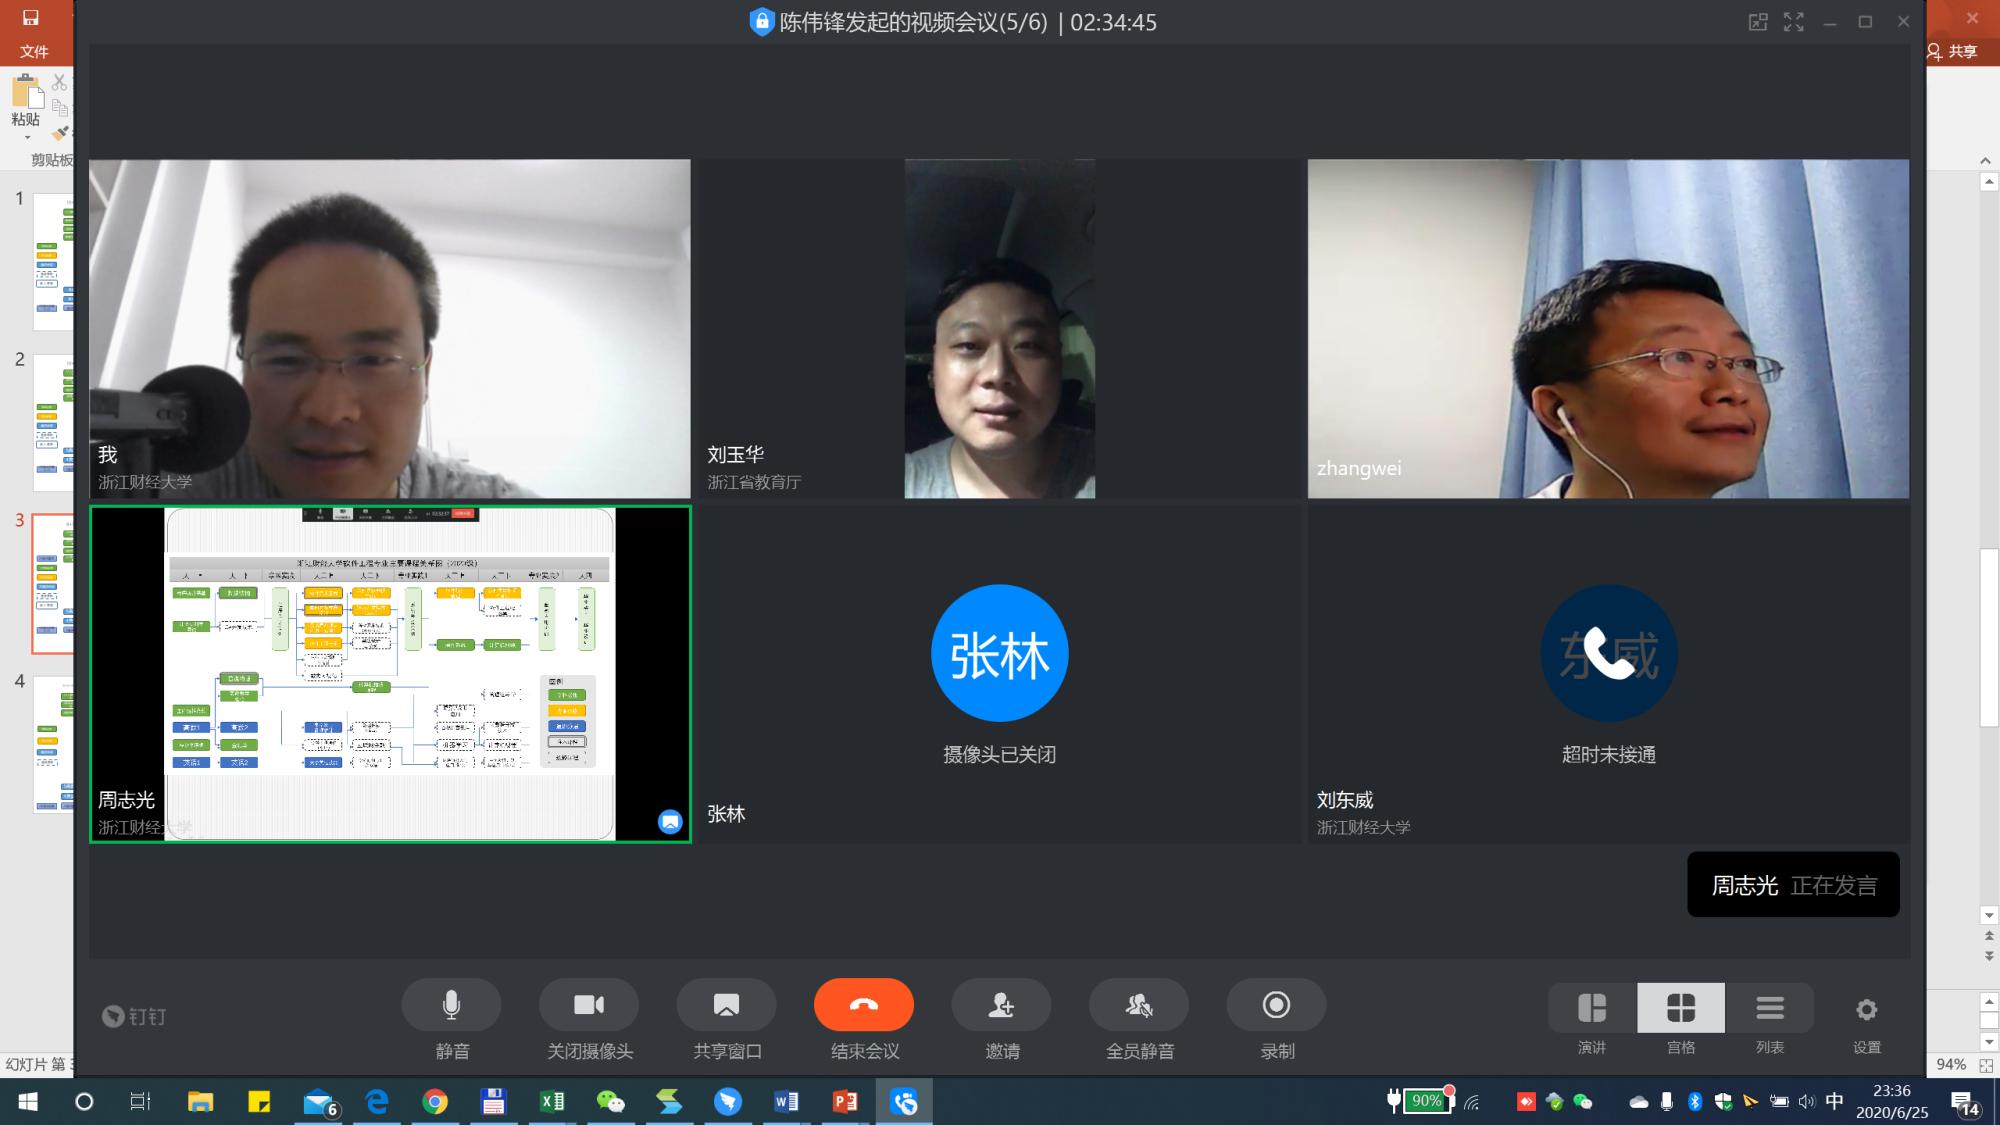End the meeting with red 结束会议 button
The width and height of the screenshot is (2000, 1125).
coord(864,1005)
